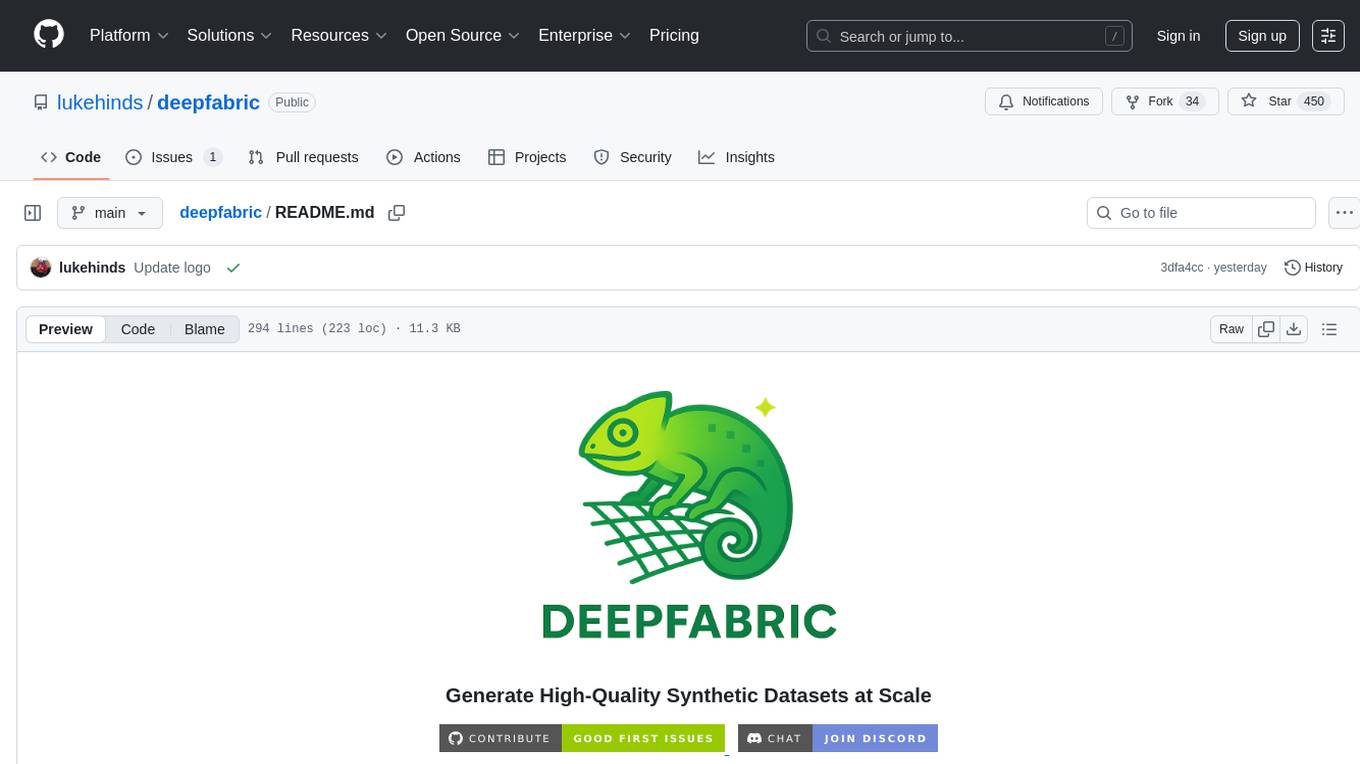Open the Raw file view
Screen dimensions: 1360x764
point(1231,329)
